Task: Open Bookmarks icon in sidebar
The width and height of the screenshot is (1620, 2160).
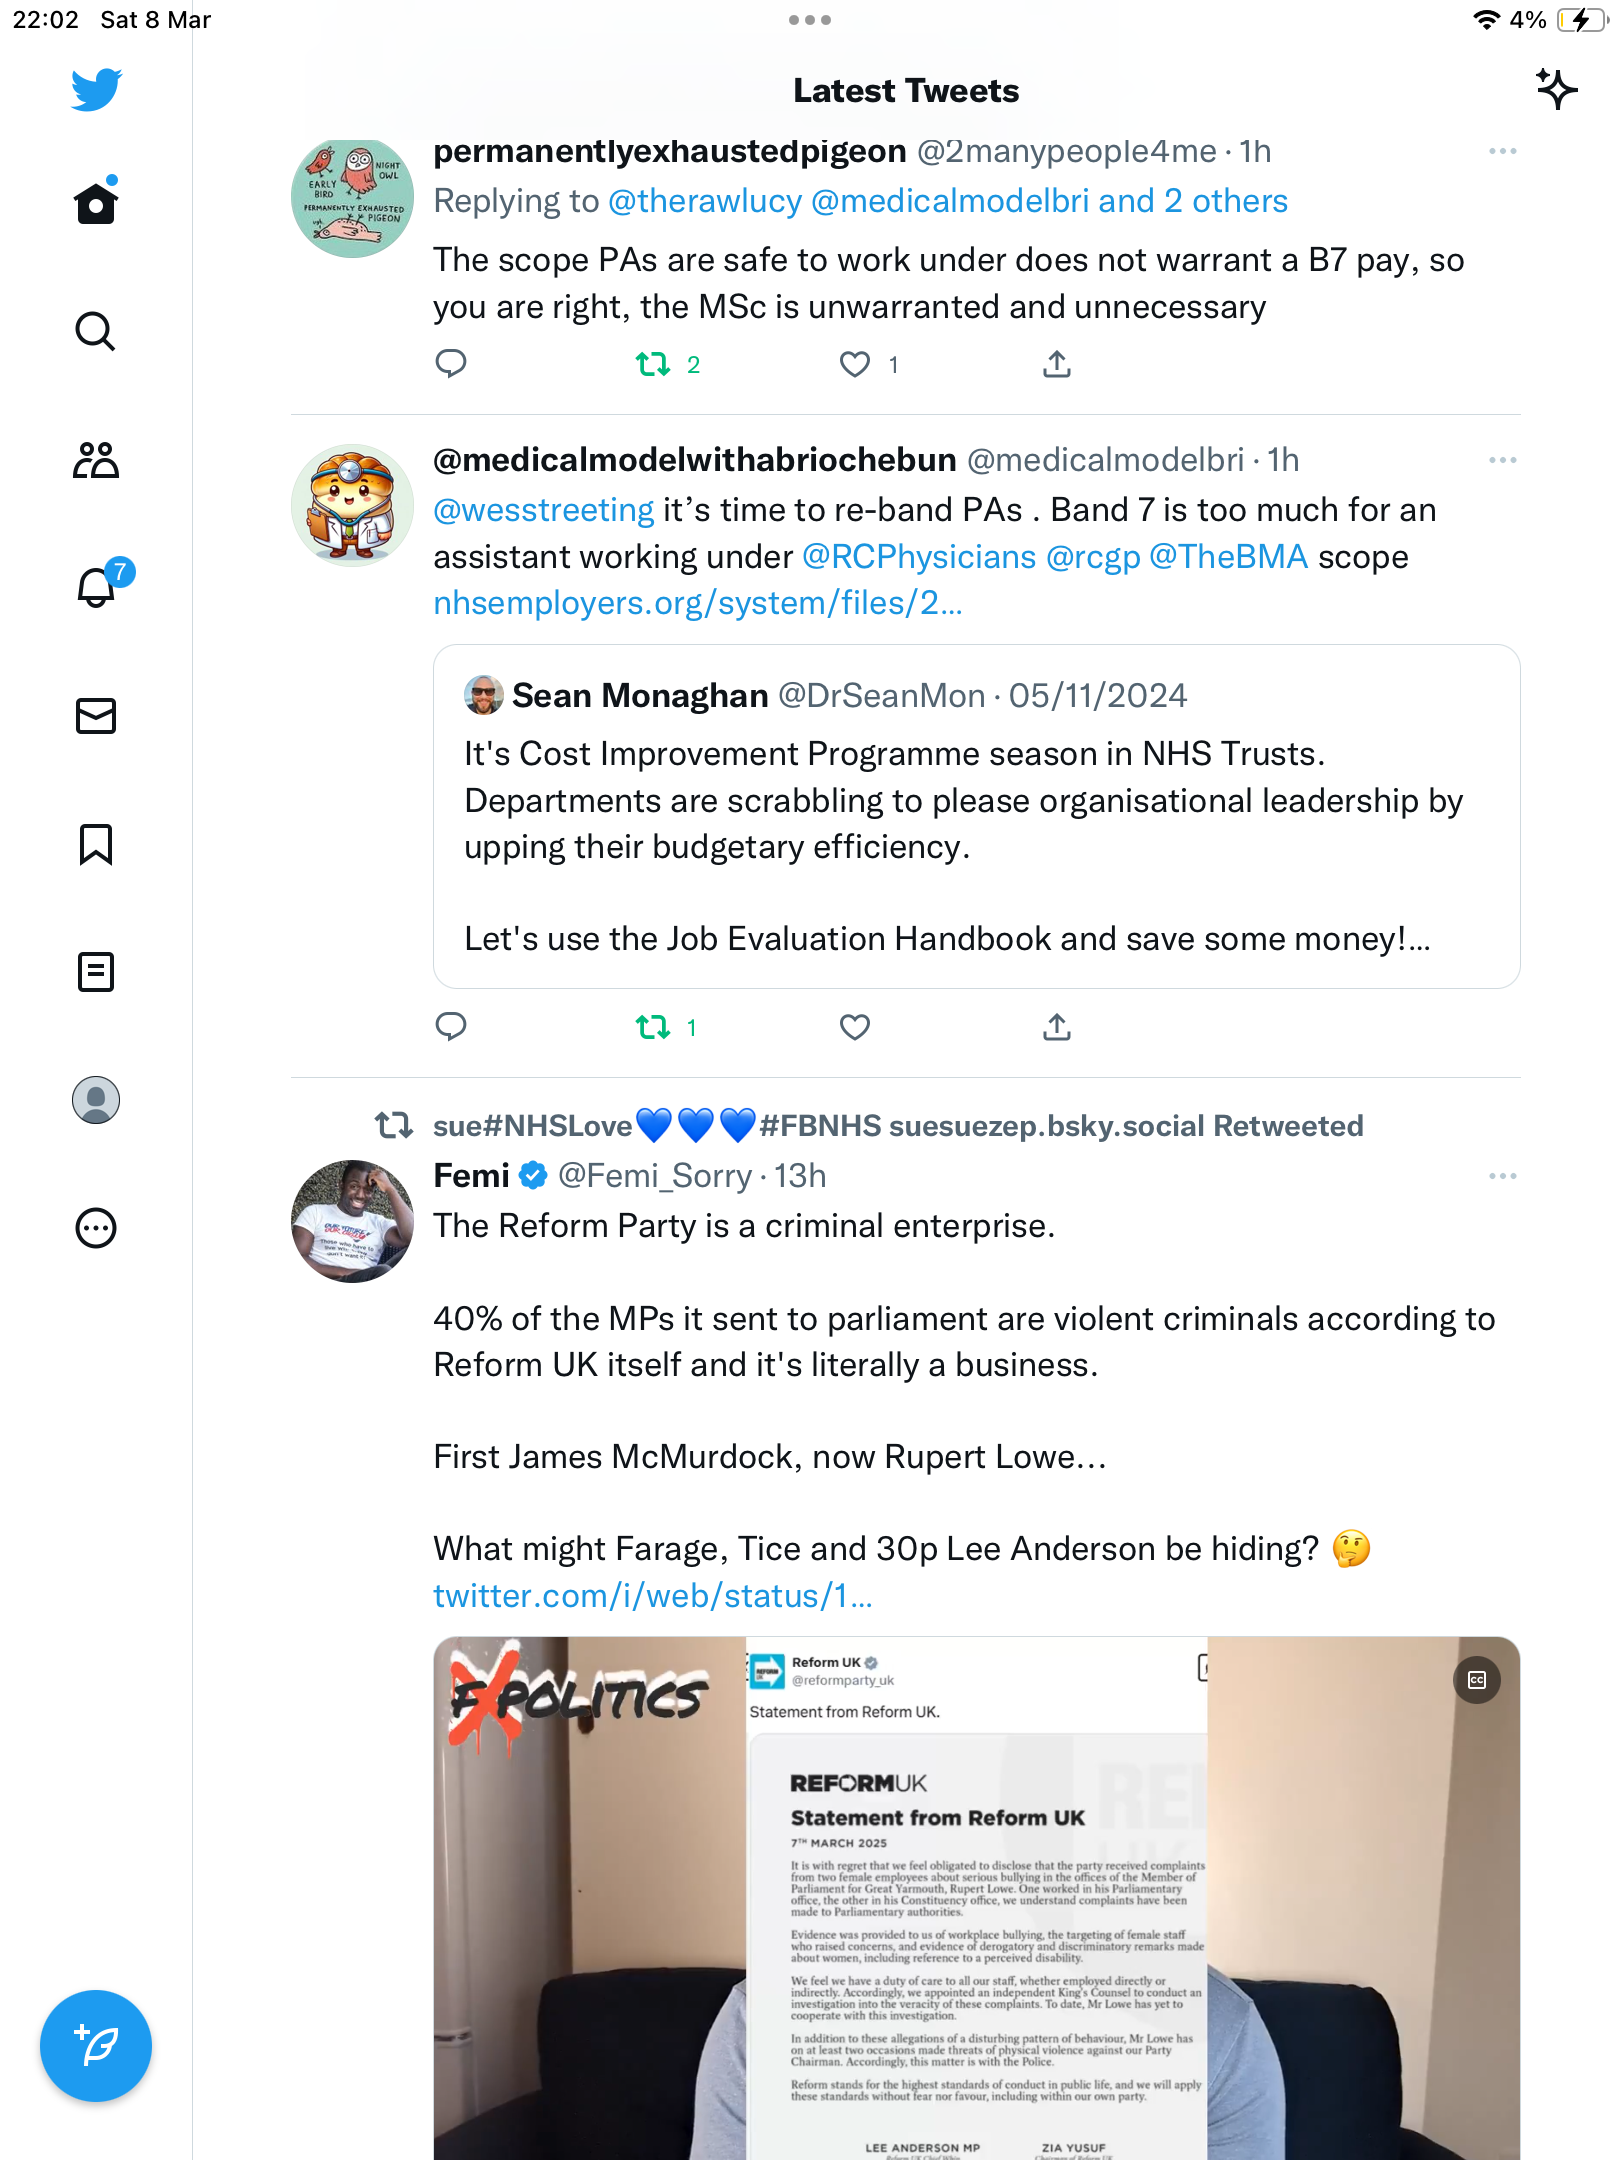Action: [x=96, y=844]
